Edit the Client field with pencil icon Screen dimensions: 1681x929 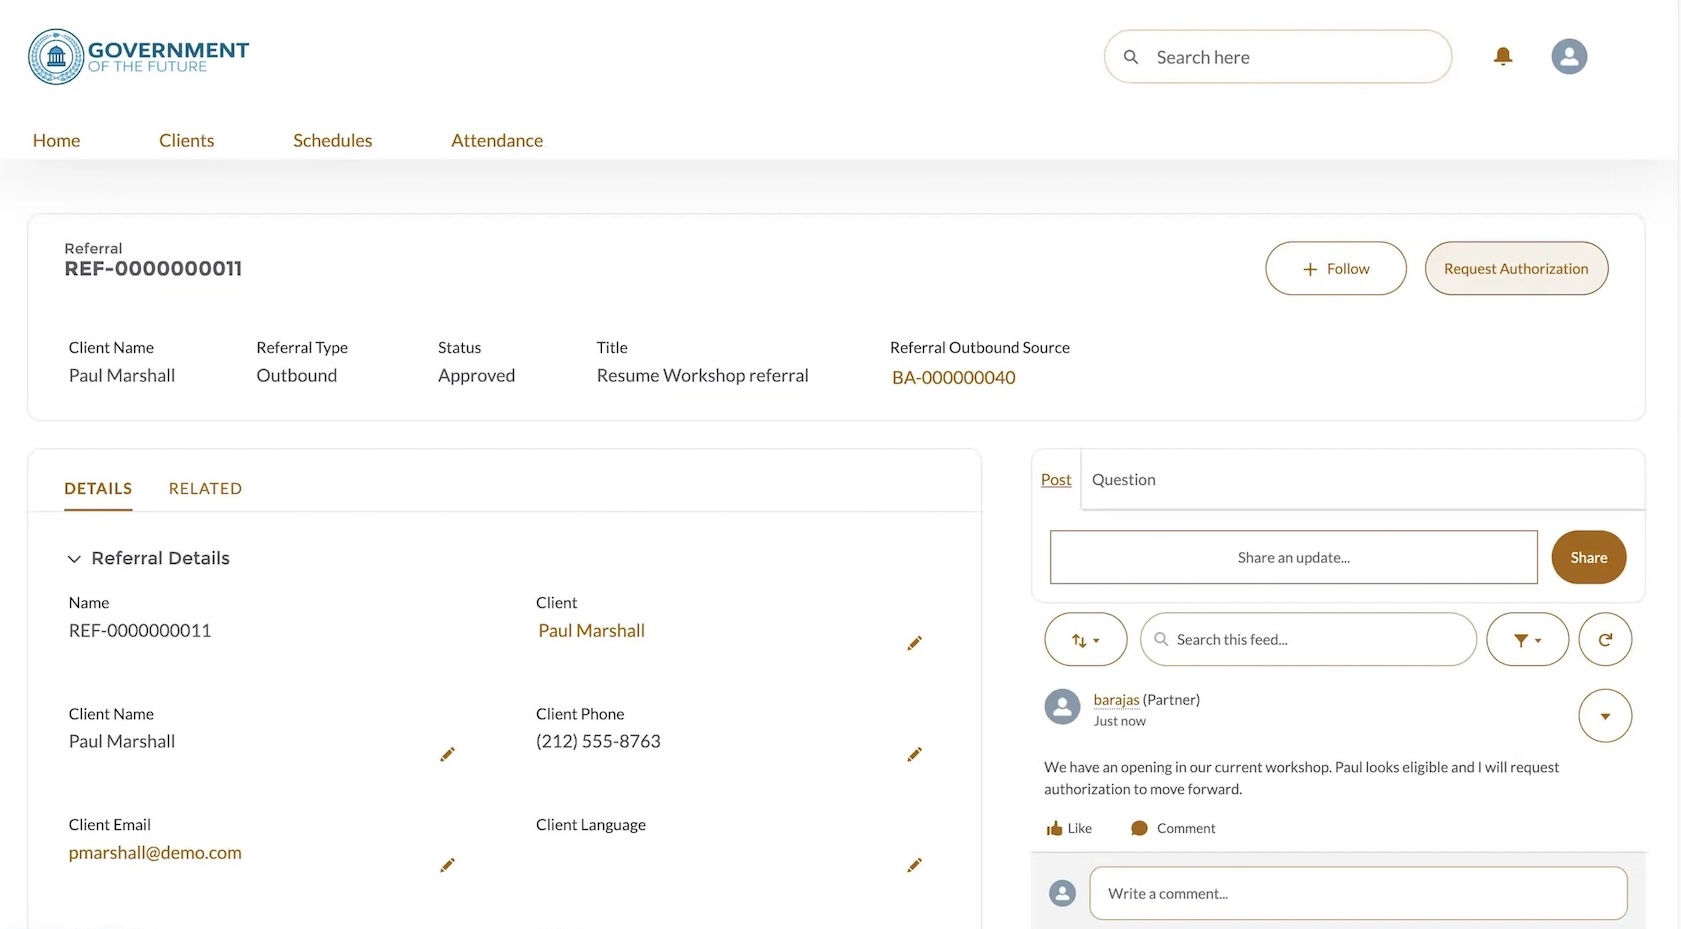coord(914,643)
